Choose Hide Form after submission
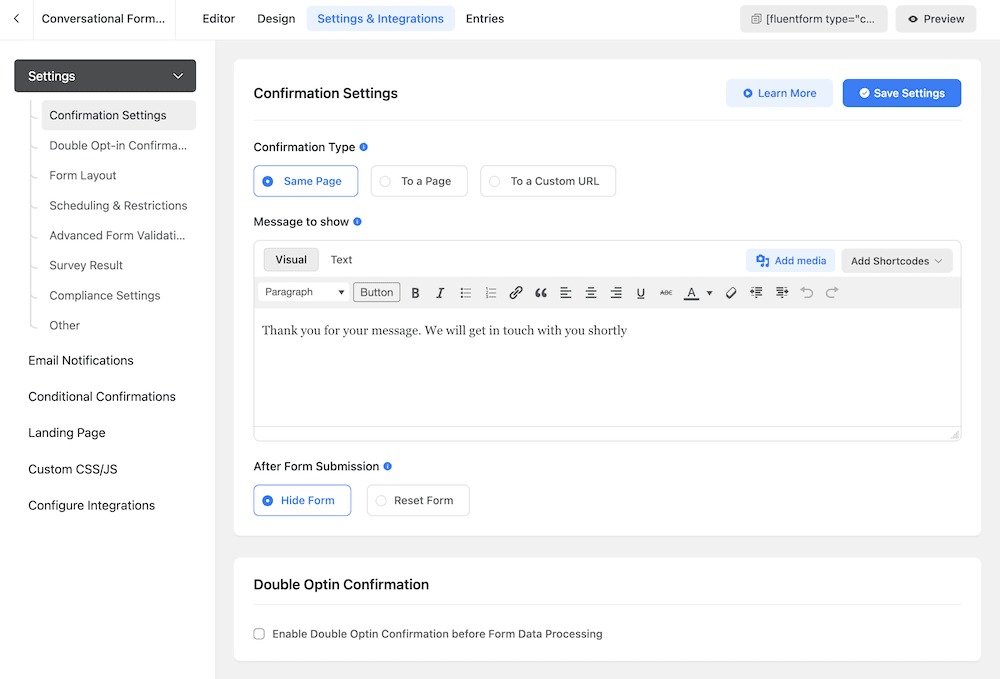This screenshot has width=1000, height=679. [302, 500]
